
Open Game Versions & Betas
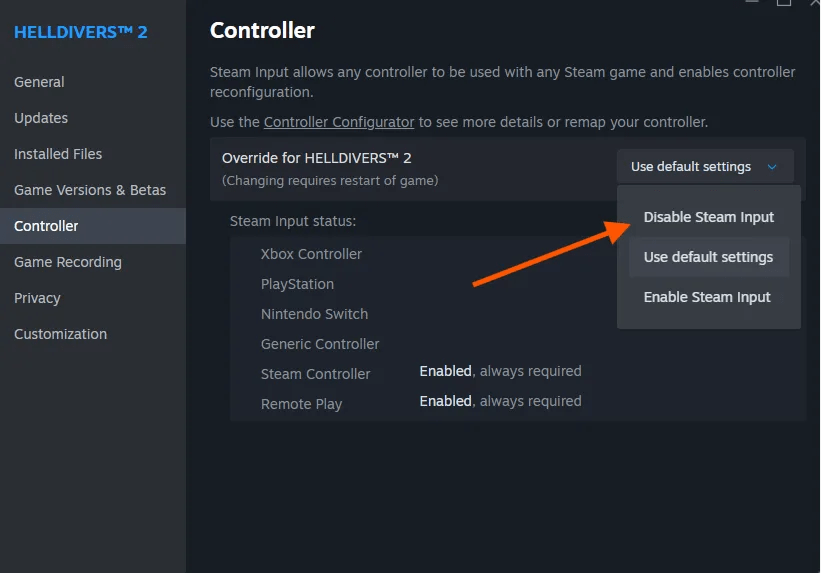tap(90, 190)
